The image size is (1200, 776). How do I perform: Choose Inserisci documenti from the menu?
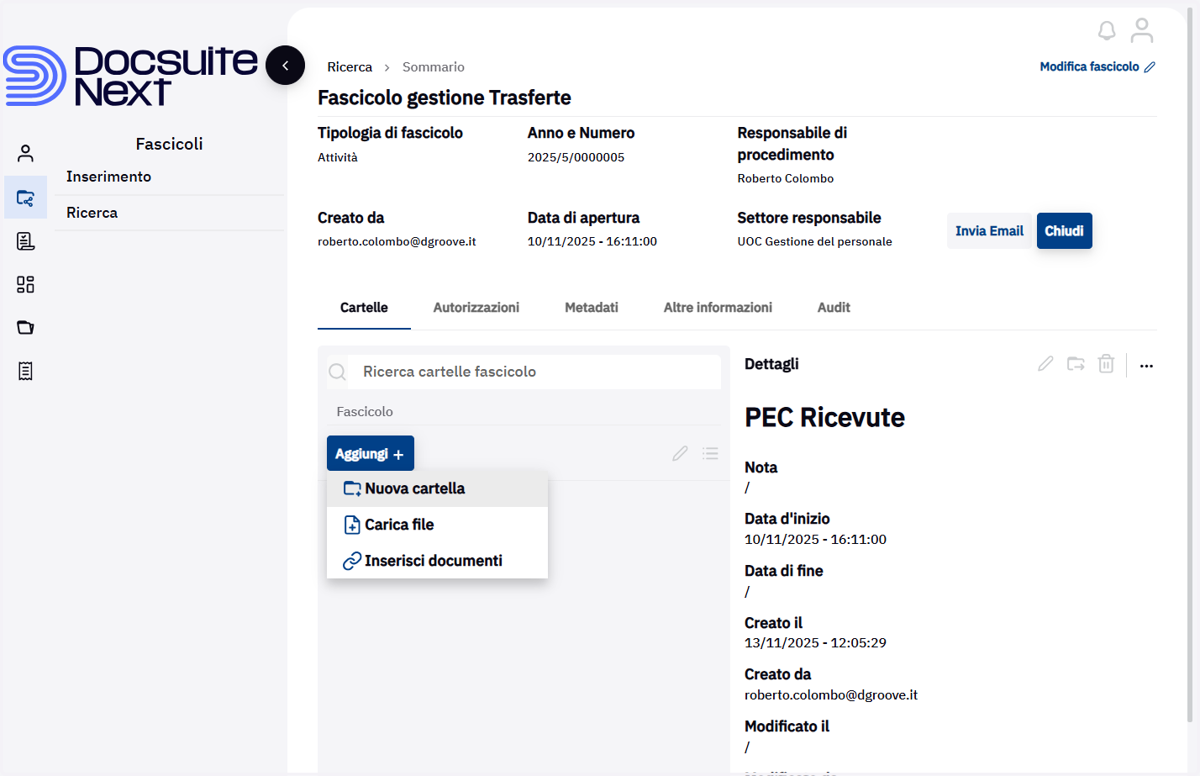437,561
